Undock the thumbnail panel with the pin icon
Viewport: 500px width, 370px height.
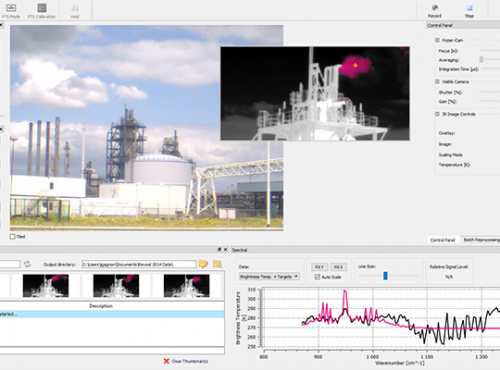(219, 249)
